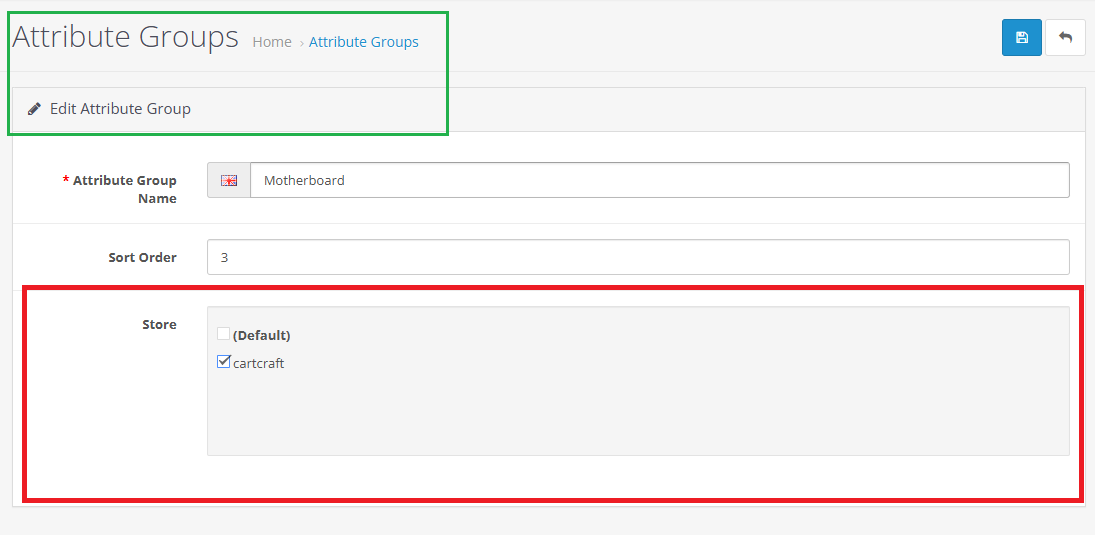Click the blue Save icon button
The image size is (1095, 535).
pyautogui.click(x=1021, y=38)
